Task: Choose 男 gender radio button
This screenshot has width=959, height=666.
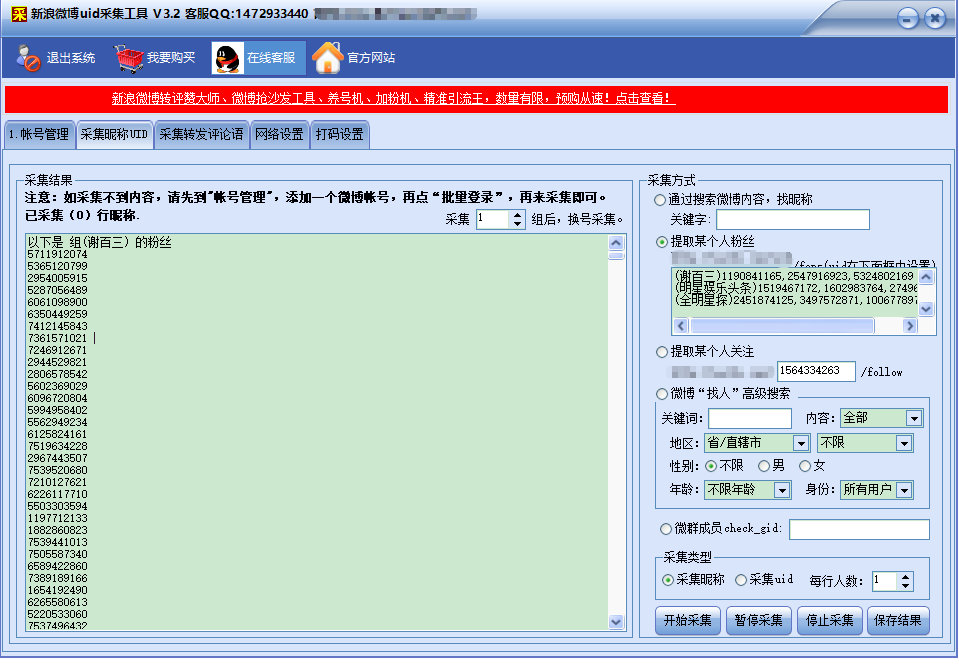Action: tap(763, 466)
